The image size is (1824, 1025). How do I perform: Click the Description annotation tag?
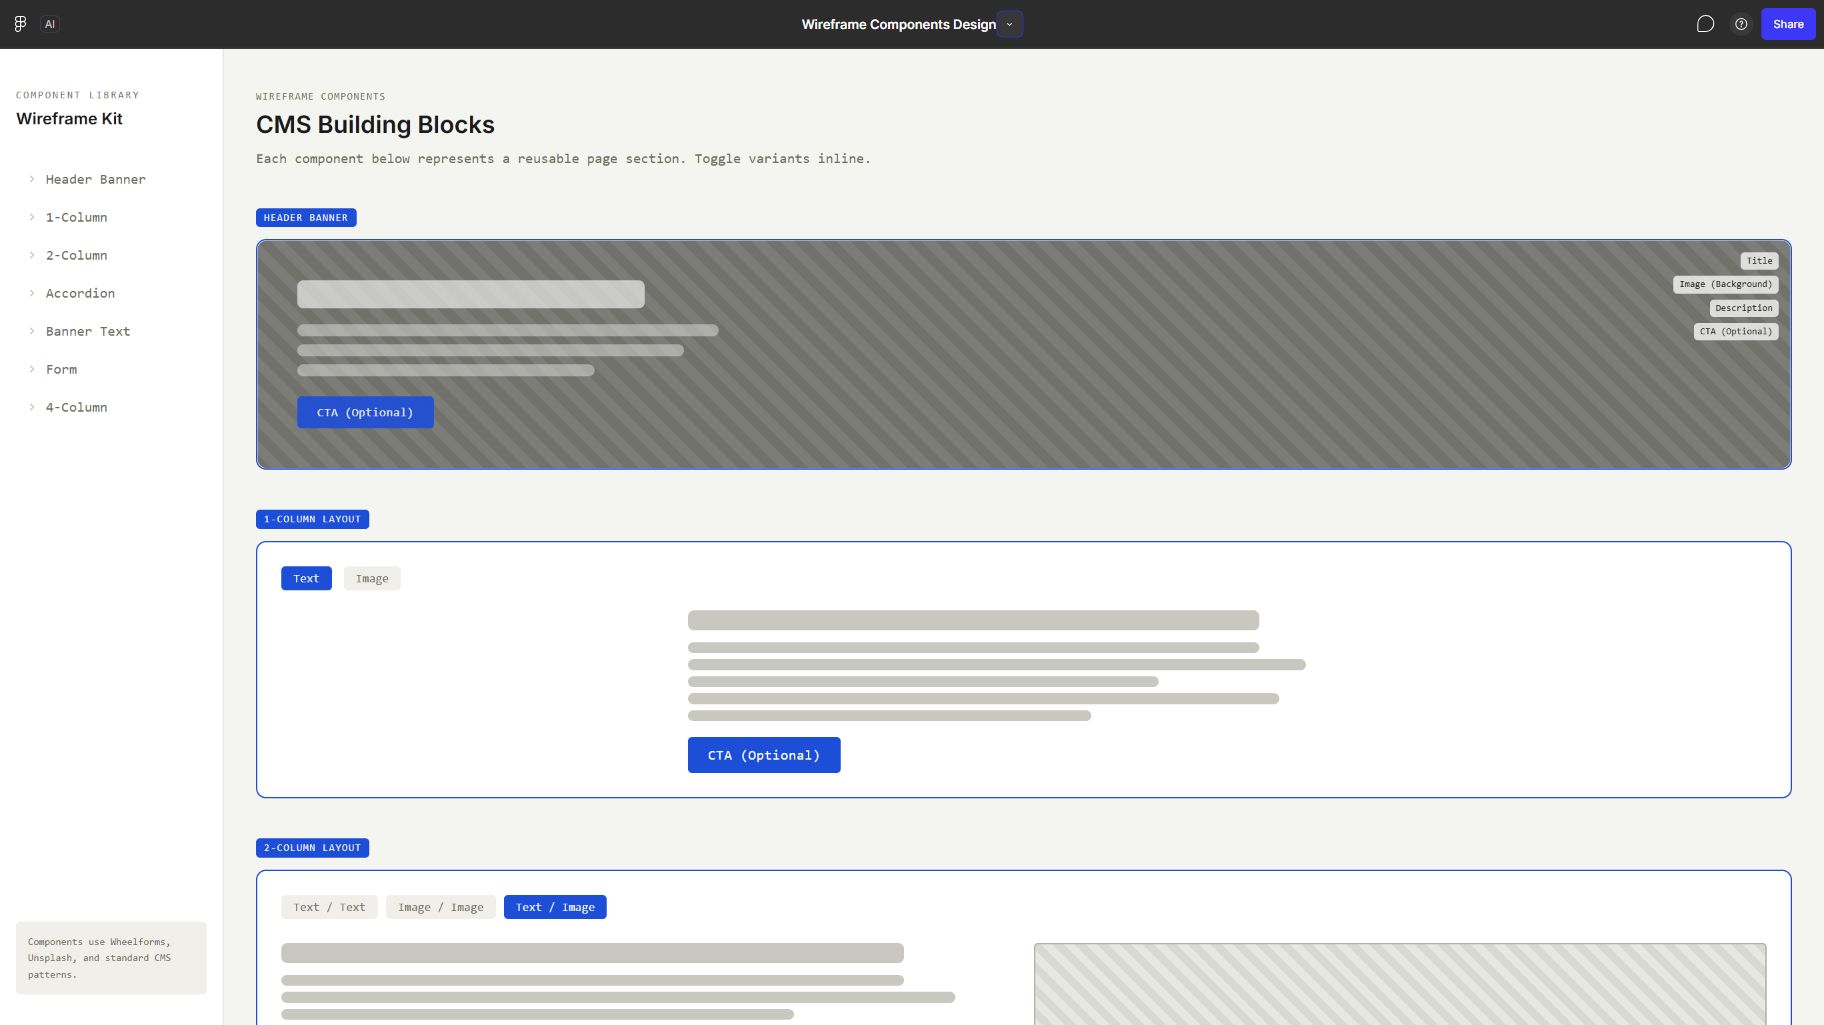(x=1743, y=308)
